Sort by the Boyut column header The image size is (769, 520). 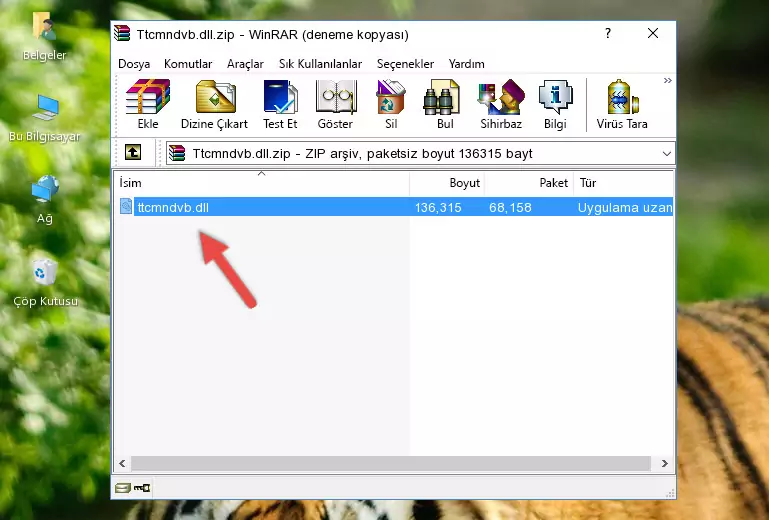(x=447, y=183)
